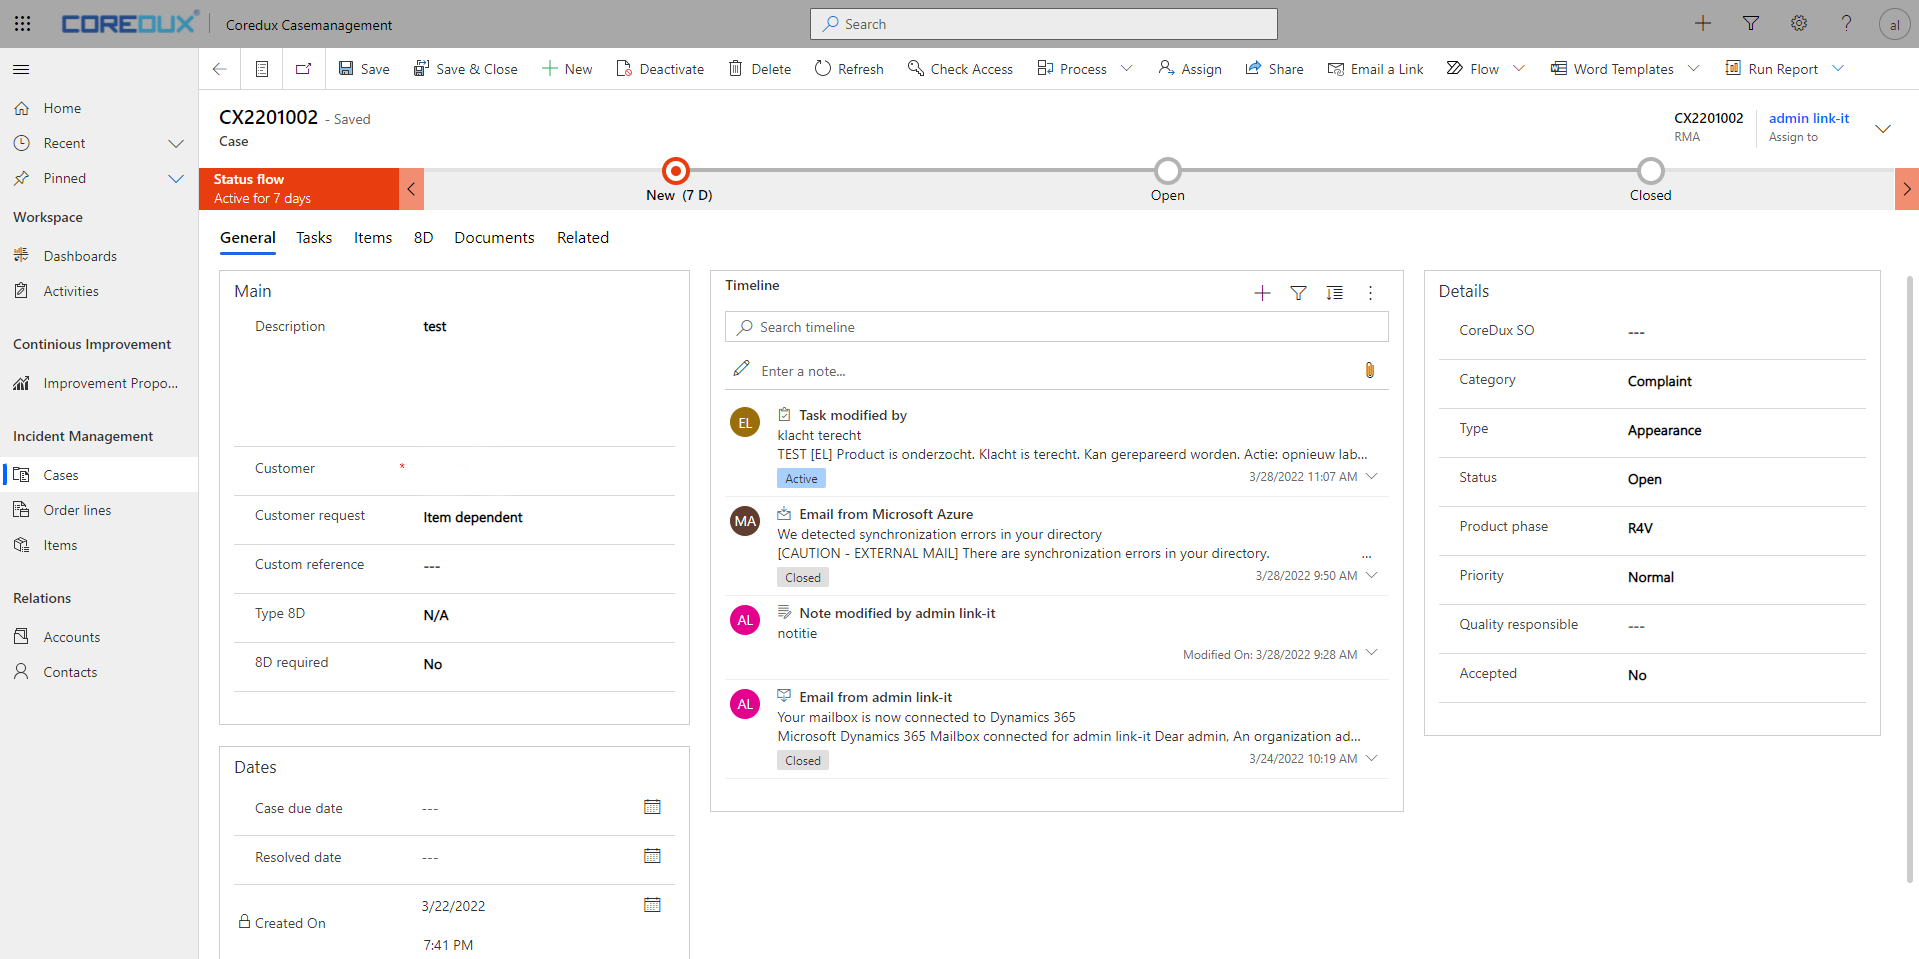Click the attachment paperclip icon in note field
This screenshot has height=959, width=1919.
pos(1369,370)
